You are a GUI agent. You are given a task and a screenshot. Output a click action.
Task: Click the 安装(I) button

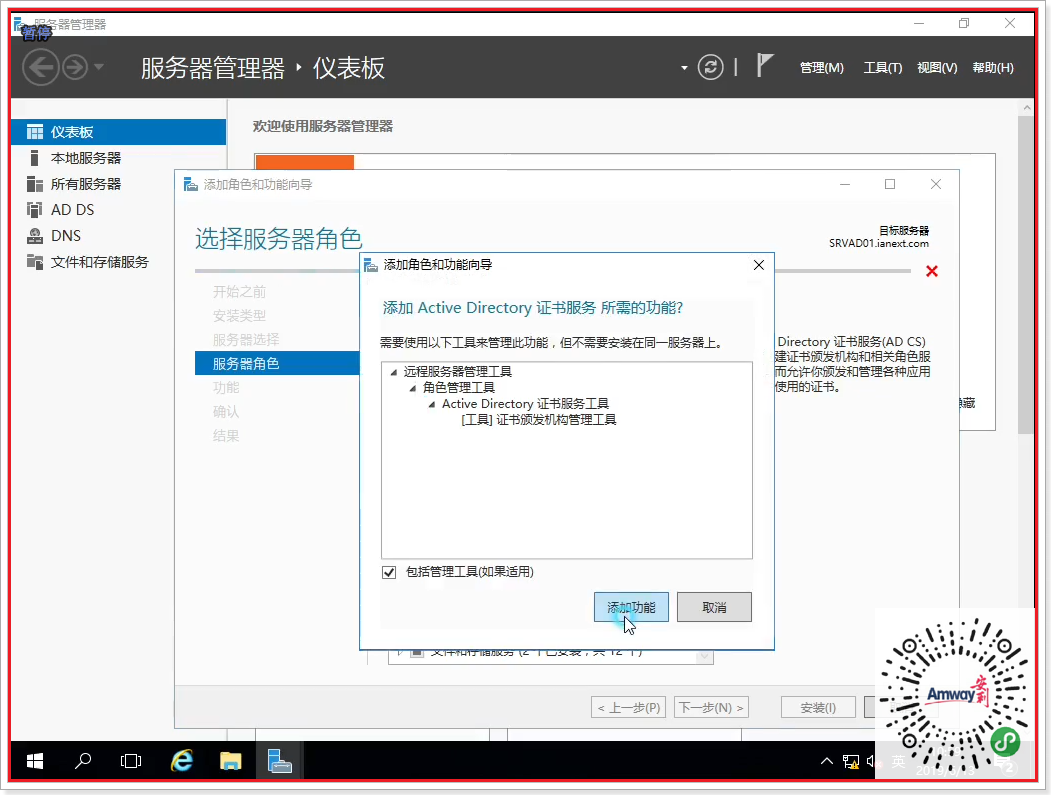(x=818, y=707)
